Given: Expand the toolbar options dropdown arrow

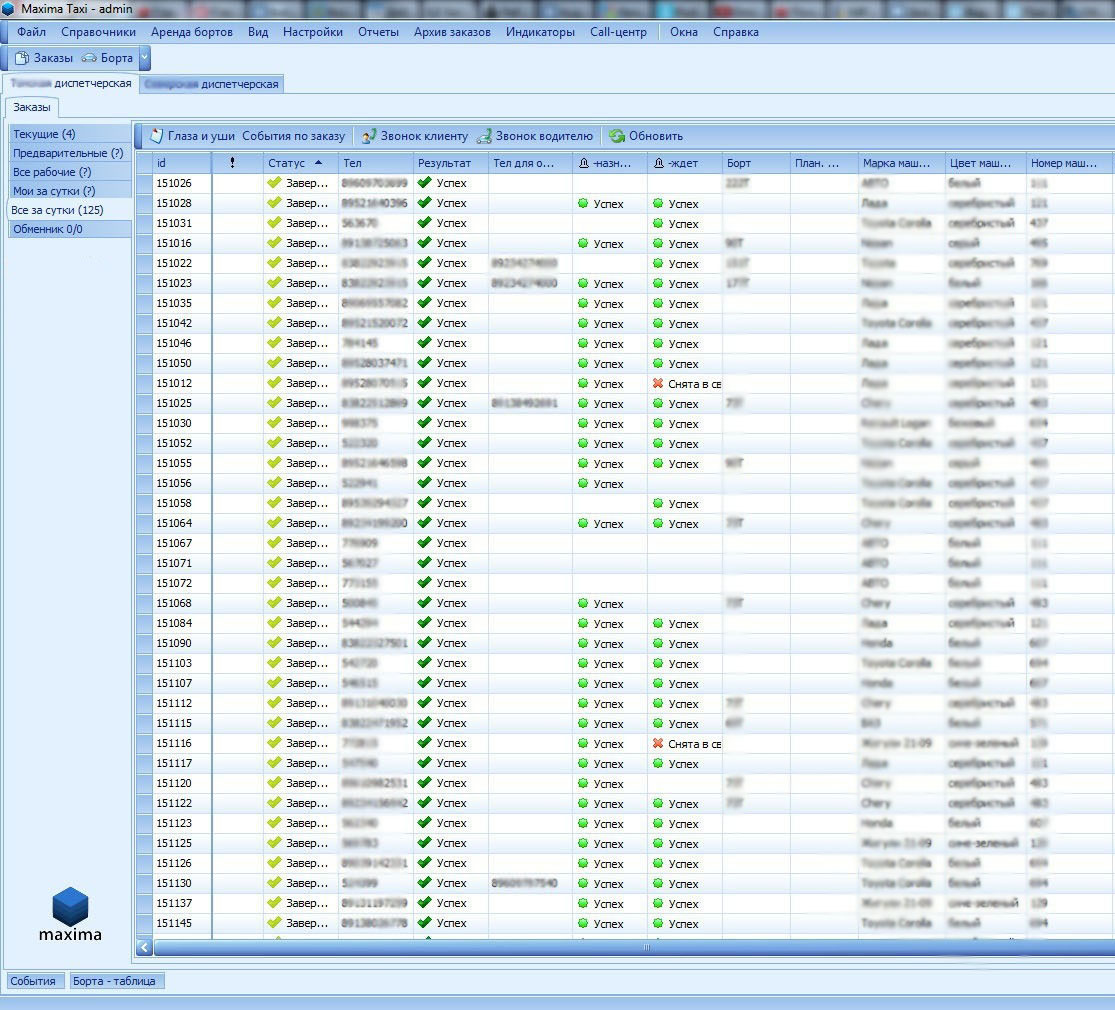Looking at the screenshot, I should (144, 58).
